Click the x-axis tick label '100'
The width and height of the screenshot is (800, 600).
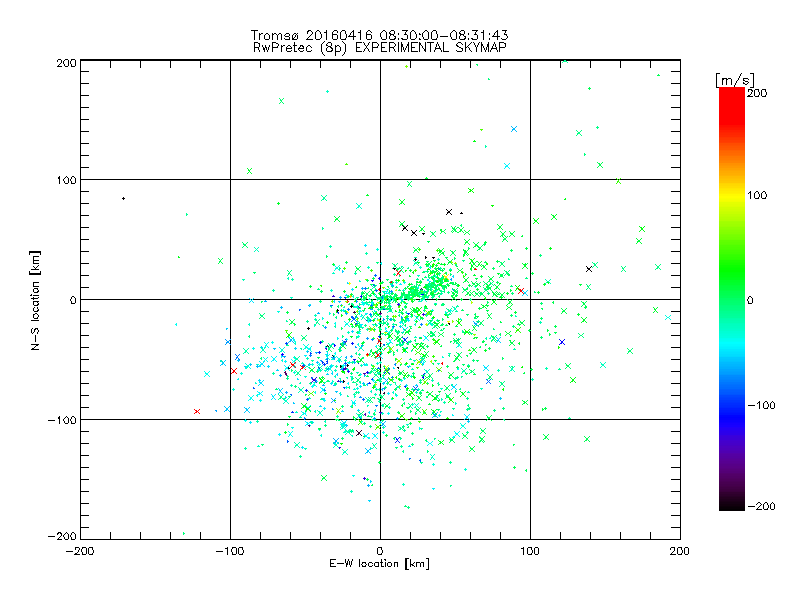[x=530, y=551]
